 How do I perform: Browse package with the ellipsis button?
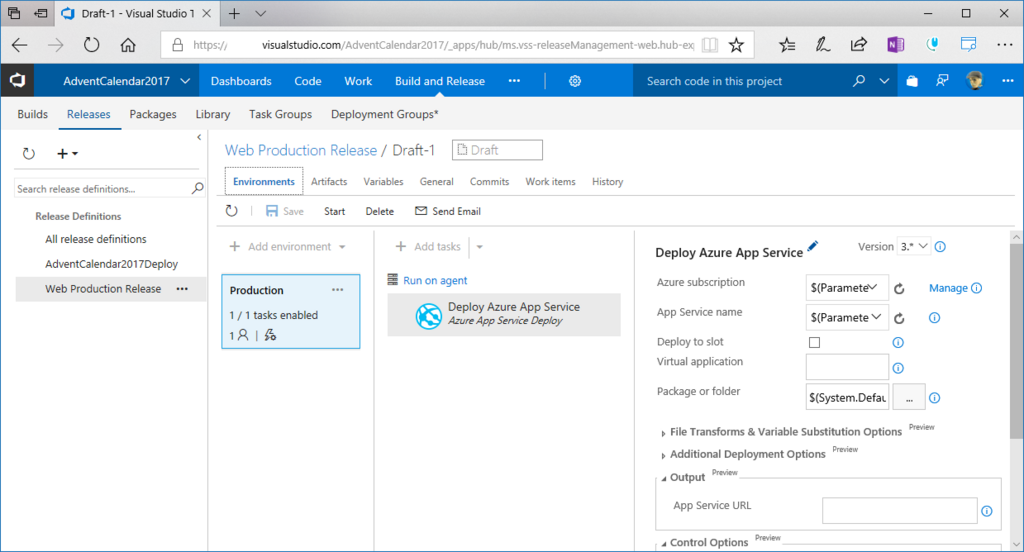(x=908, y=397)
